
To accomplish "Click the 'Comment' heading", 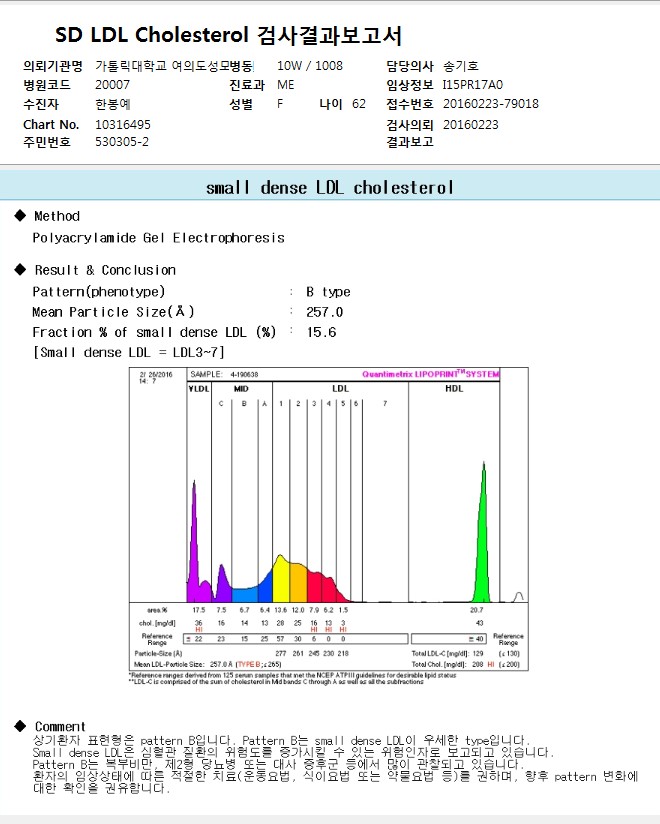I will (x=60, y=727).
